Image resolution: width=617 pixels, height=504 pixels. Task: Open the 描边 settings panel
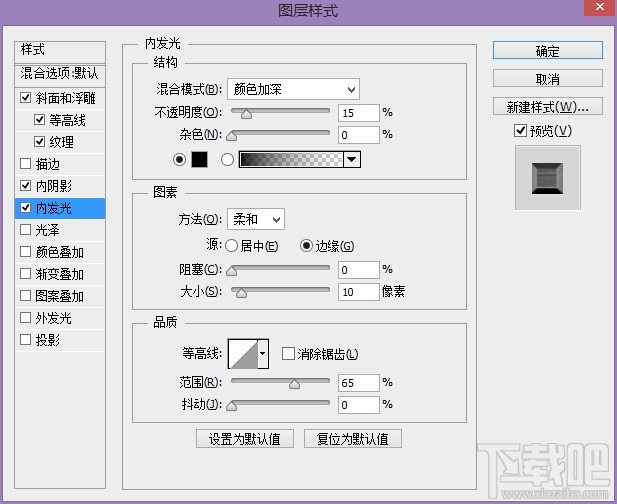pos(47,164)
